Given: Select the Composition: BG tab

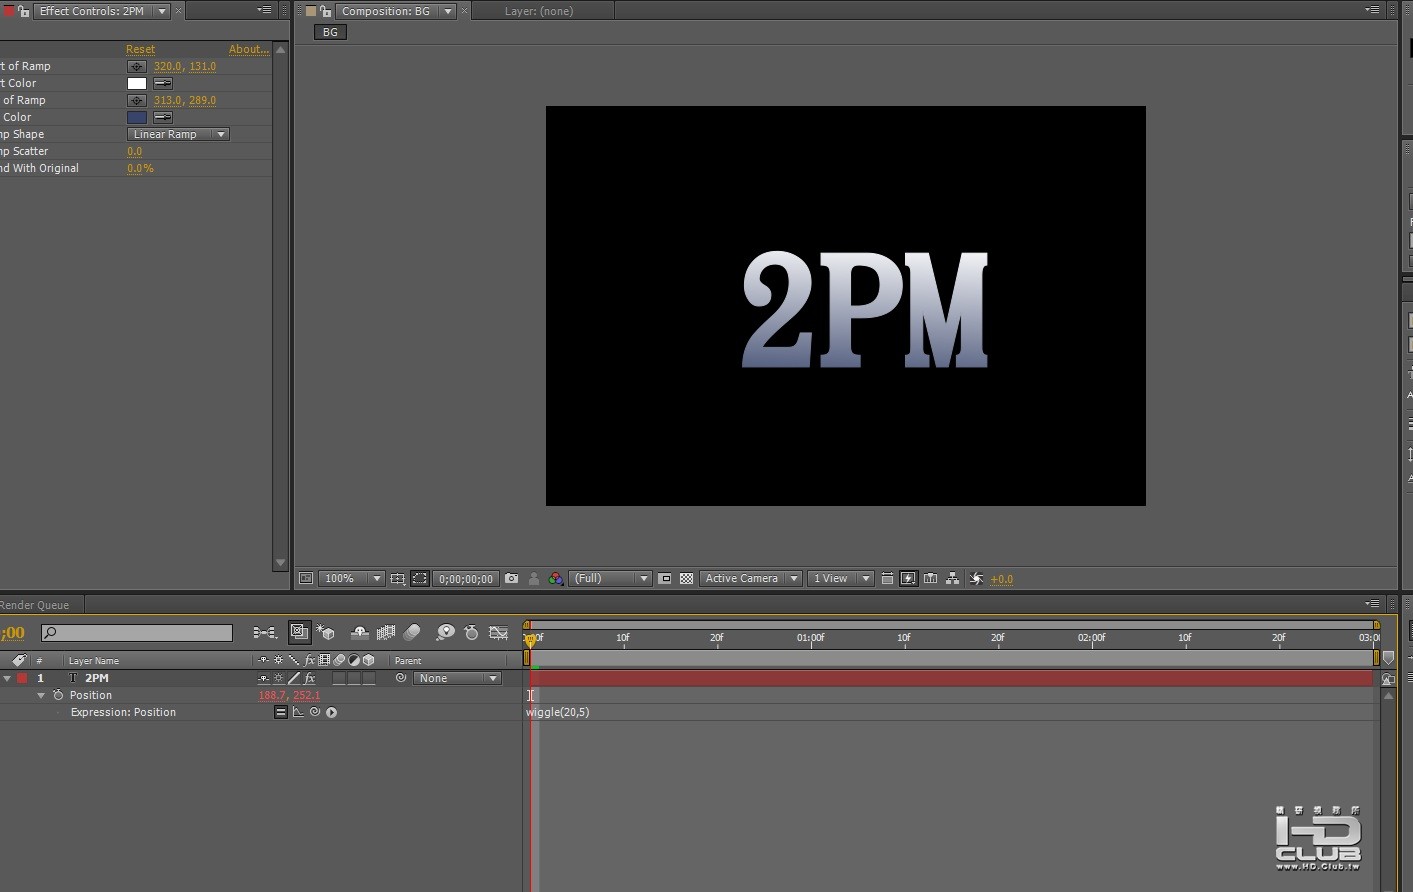Looking at the screenshot, I should tap(386, 11).
